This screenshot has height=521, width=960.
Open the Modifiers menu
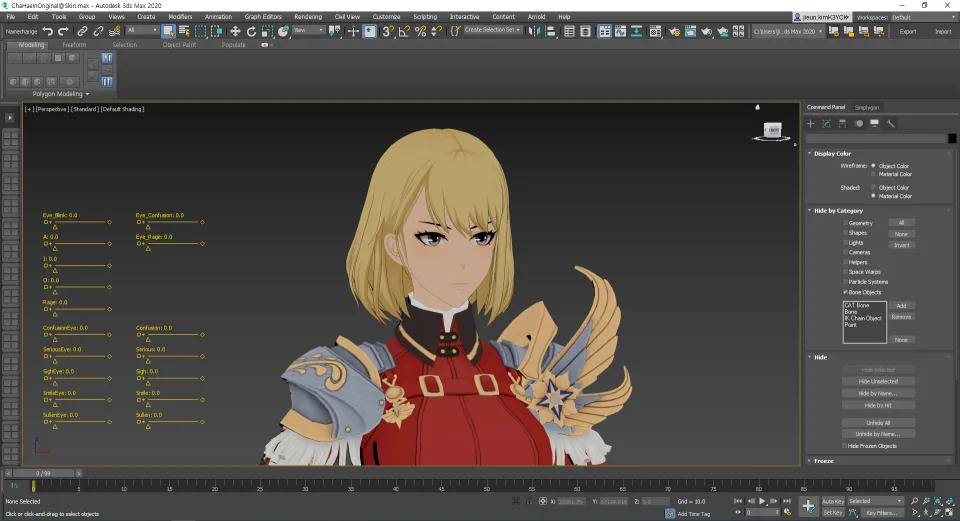180,17
